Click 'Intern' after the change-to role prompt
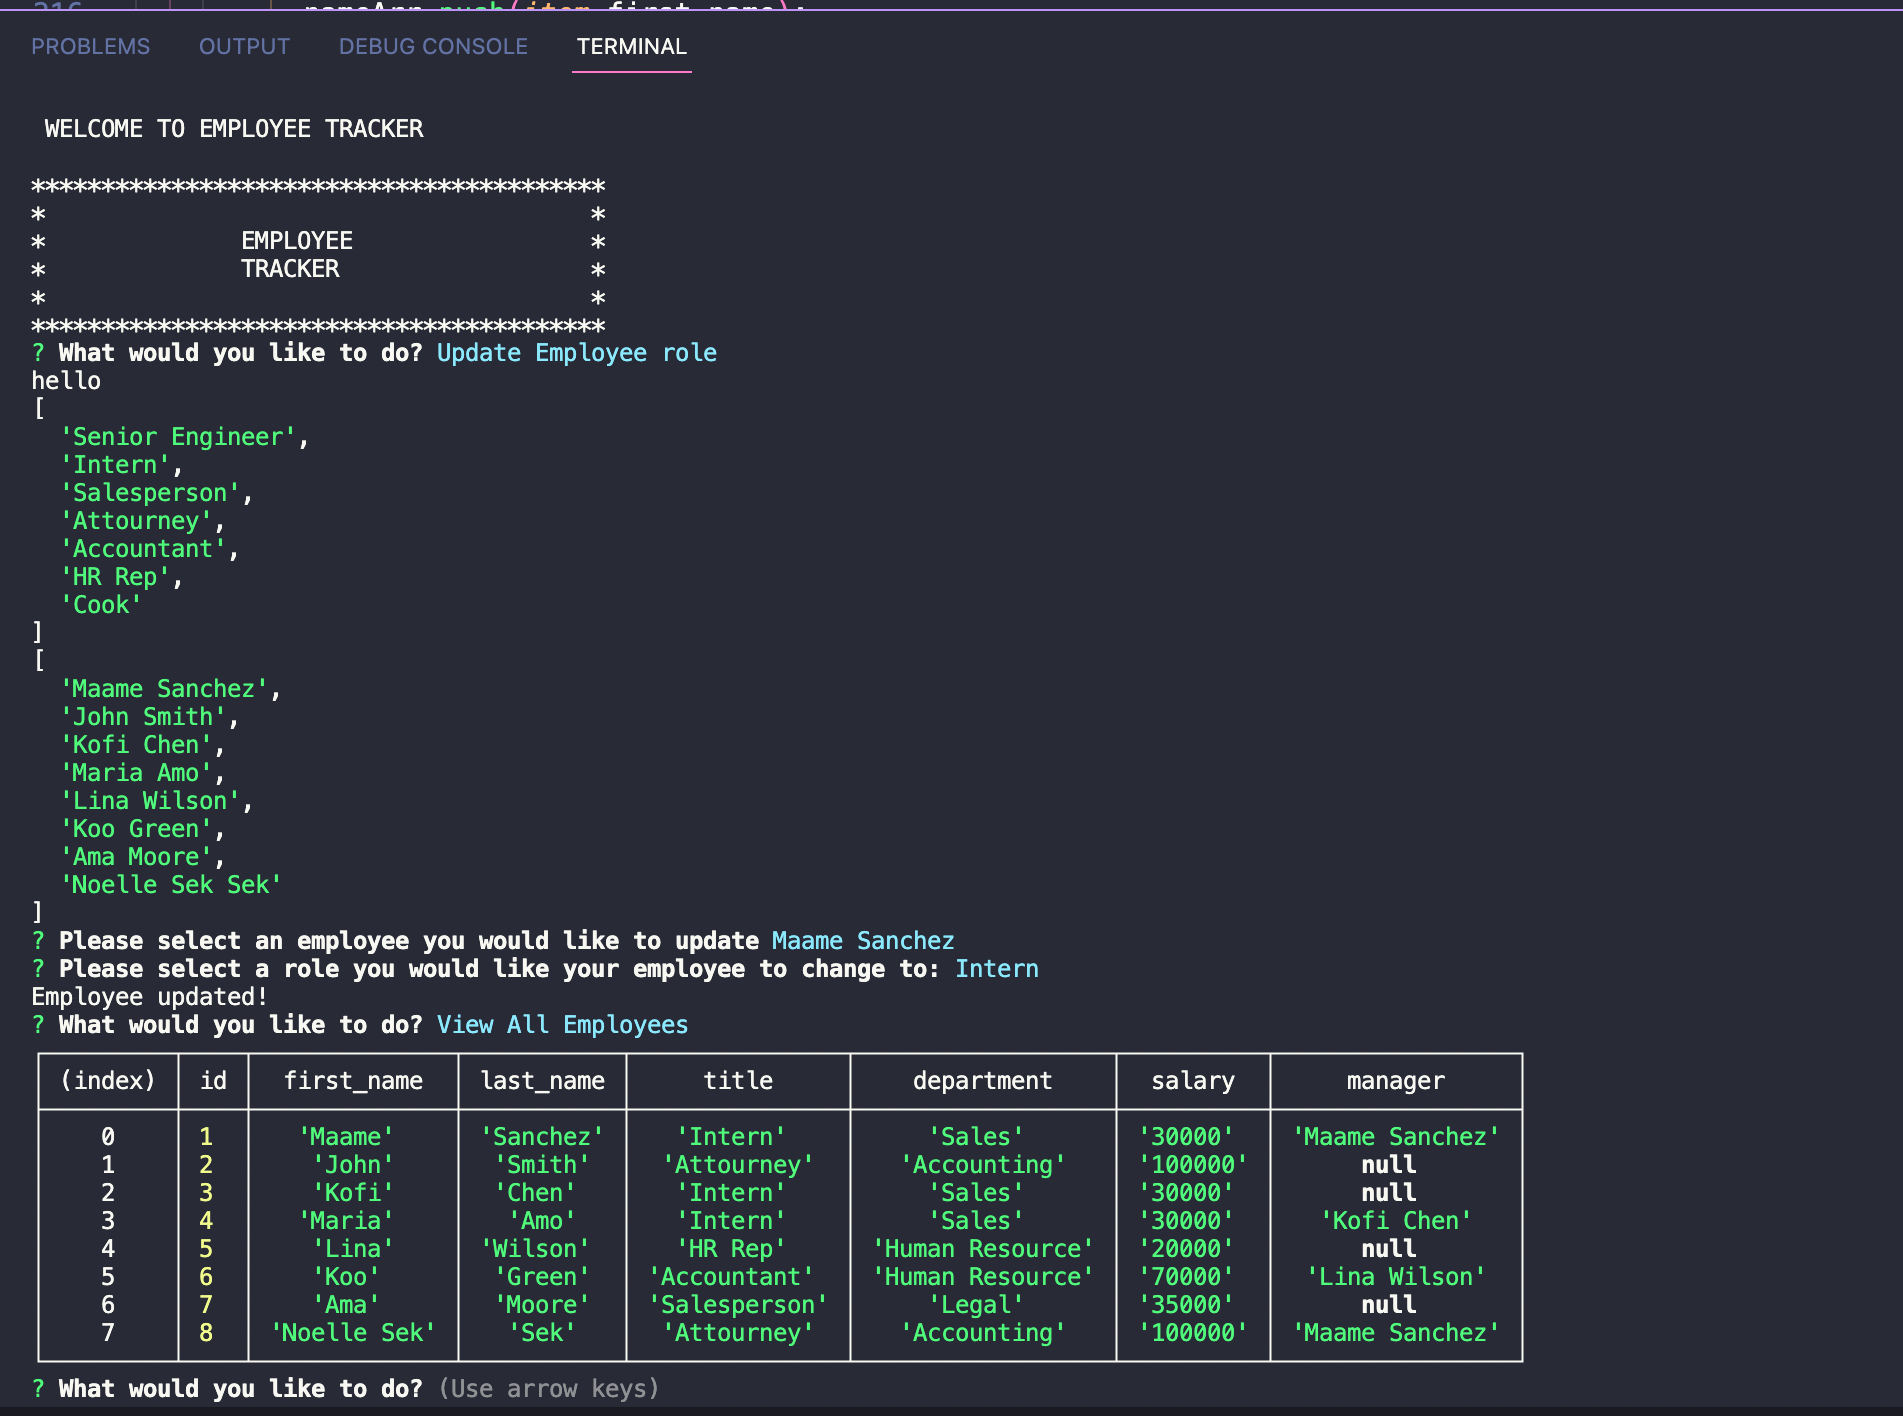The width and height of the screenshot is (1903, 1416). pyautogui.click(x=996, y=969)
